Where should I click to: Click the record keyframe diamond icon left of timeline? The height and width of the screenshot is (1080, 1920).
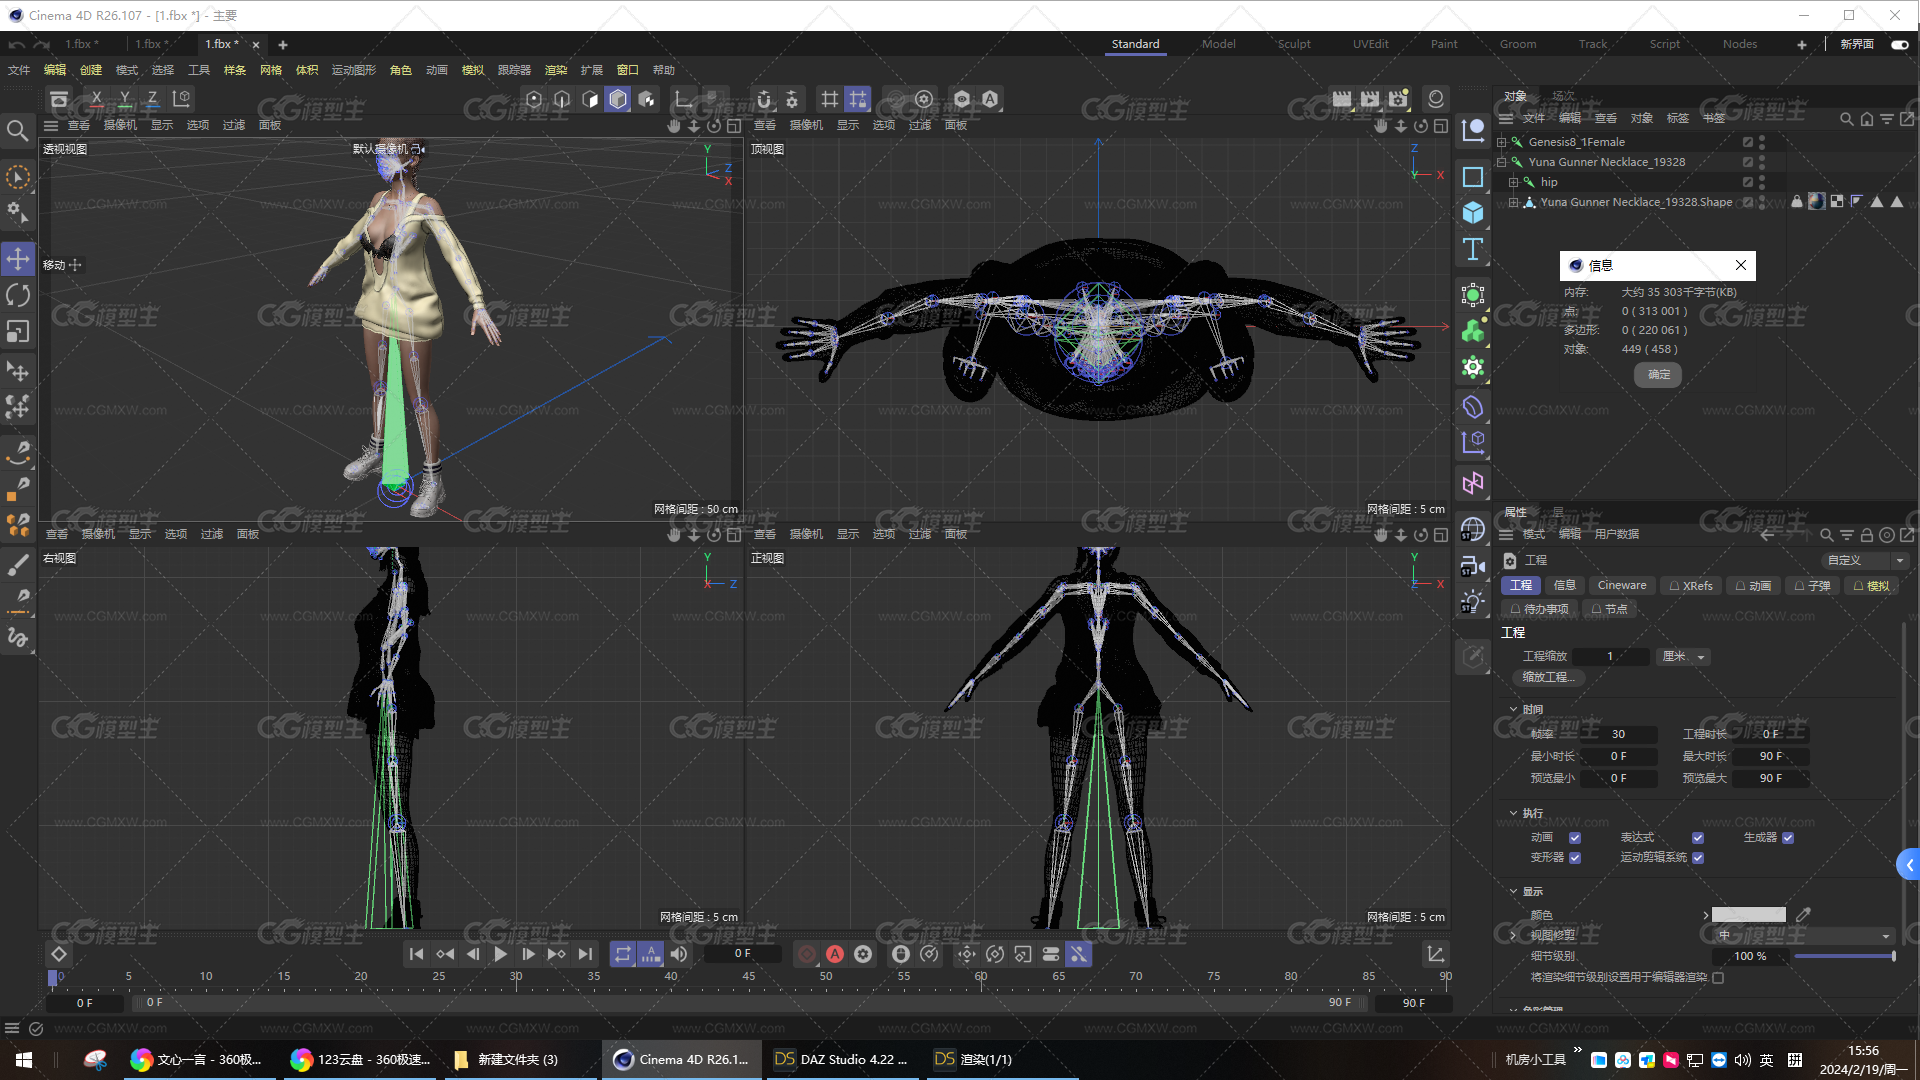59,954
